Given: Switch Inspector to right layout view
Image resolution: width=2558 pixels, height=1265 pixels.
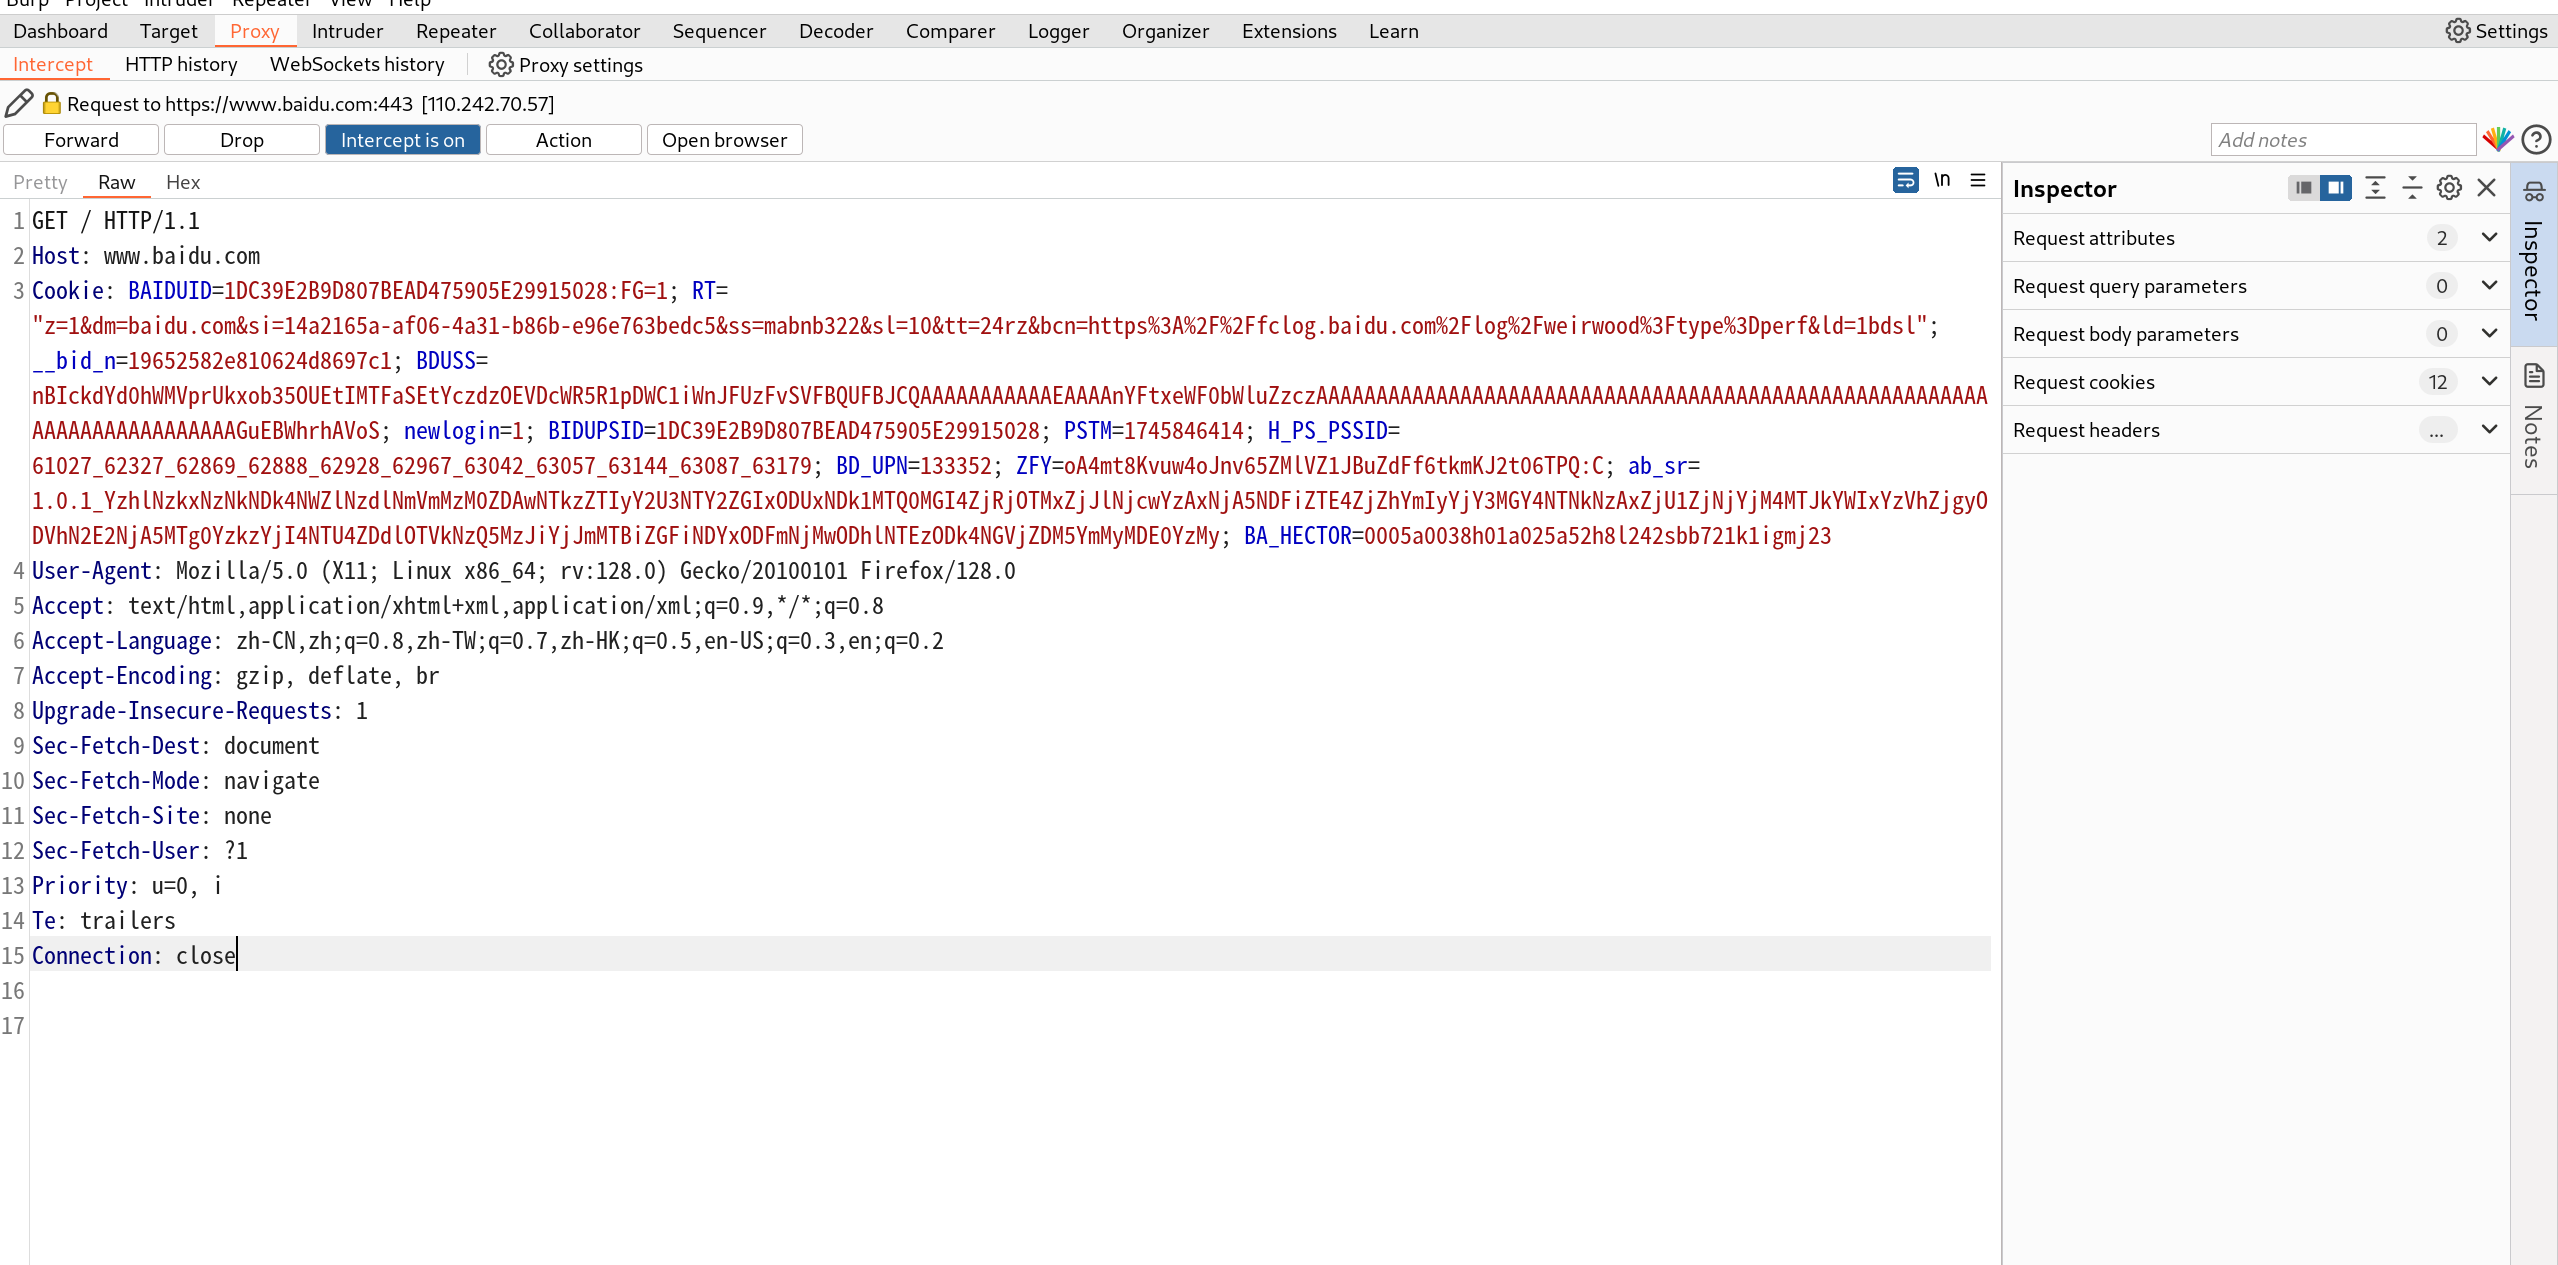Looking at the screenshot, I should coord(2335,188).
